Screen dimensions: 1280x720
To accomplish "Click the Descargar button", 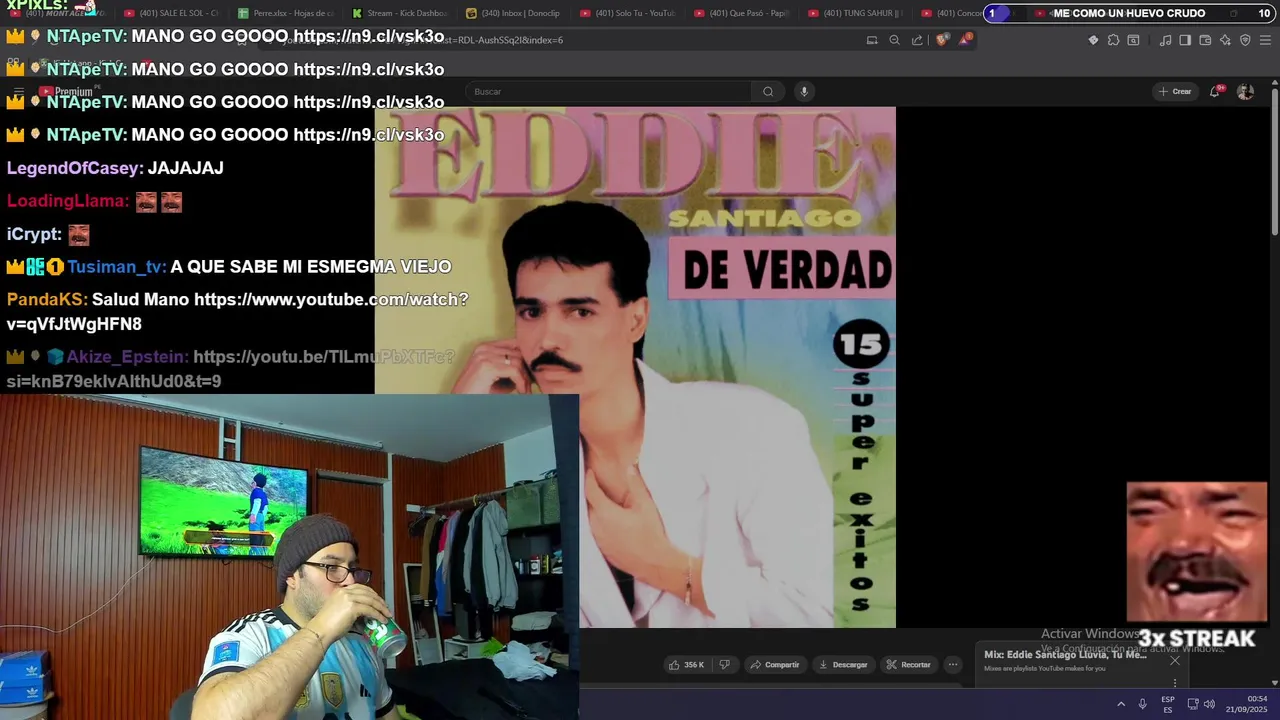I will (x=843, y=665).
